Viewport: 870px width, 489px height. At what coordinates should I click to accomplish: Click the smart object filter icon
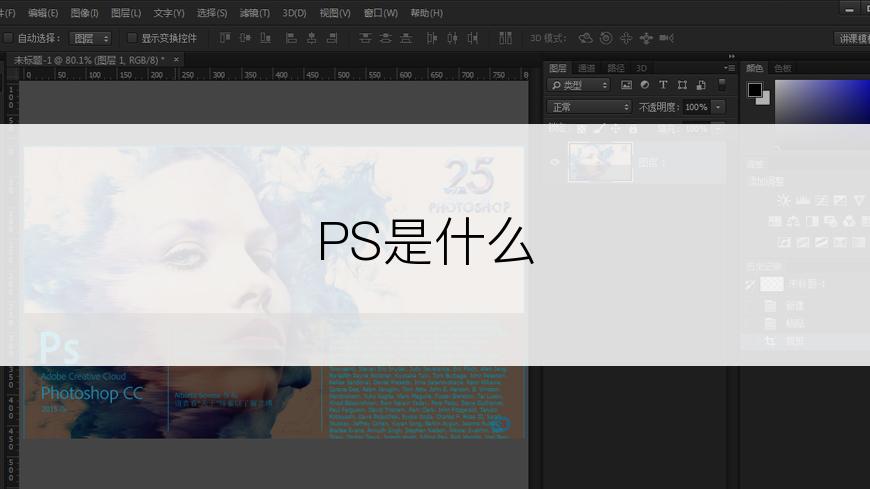click(700, 86)
